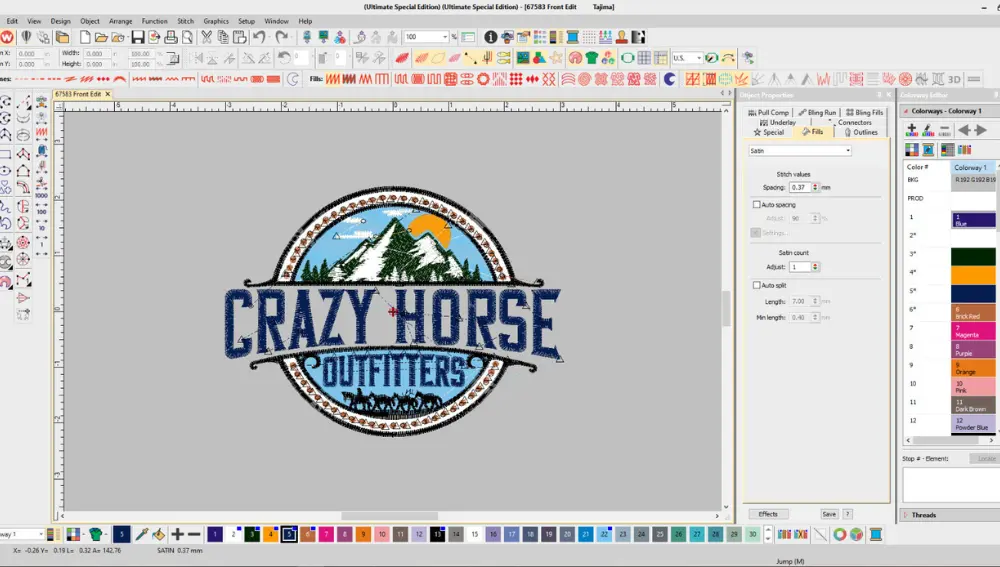Image resolution: width=1000 pixels, height=567 pixels.
Task: Open the zoom percentage 100 dropdown
Action: click(x=445, y=37)
